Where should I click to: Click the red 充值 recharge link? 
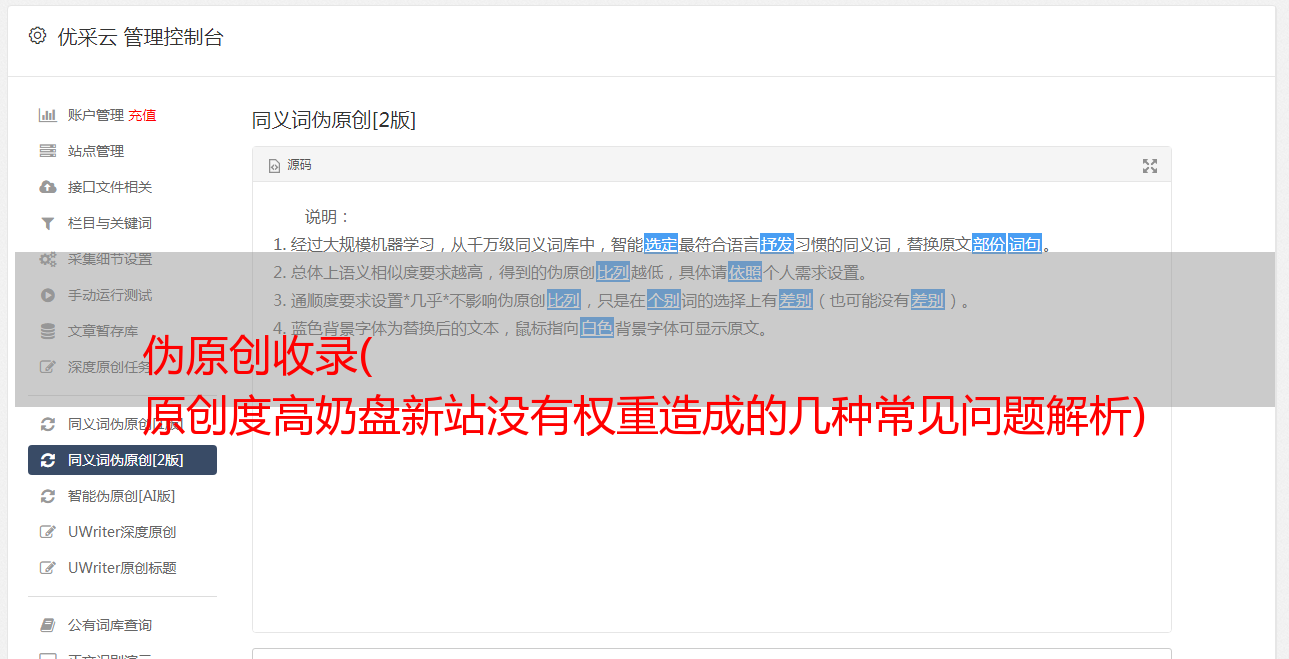pos(142,115)
